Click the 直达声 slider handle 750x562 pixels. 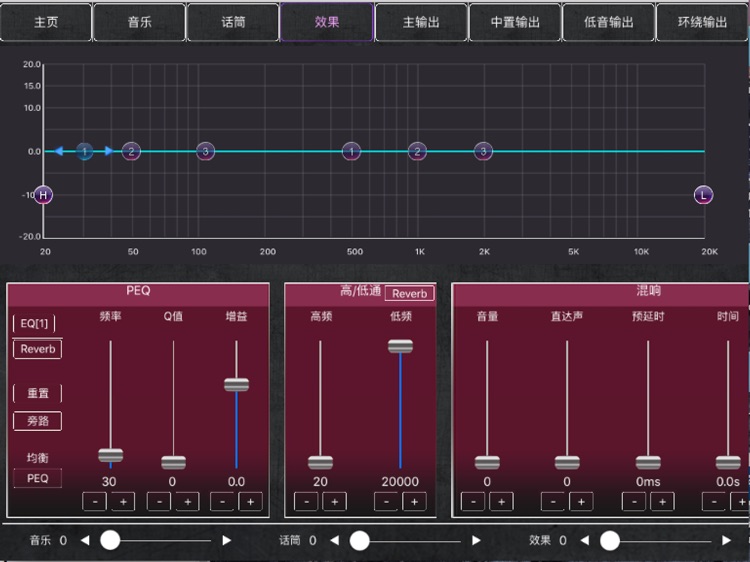point(567,463)
